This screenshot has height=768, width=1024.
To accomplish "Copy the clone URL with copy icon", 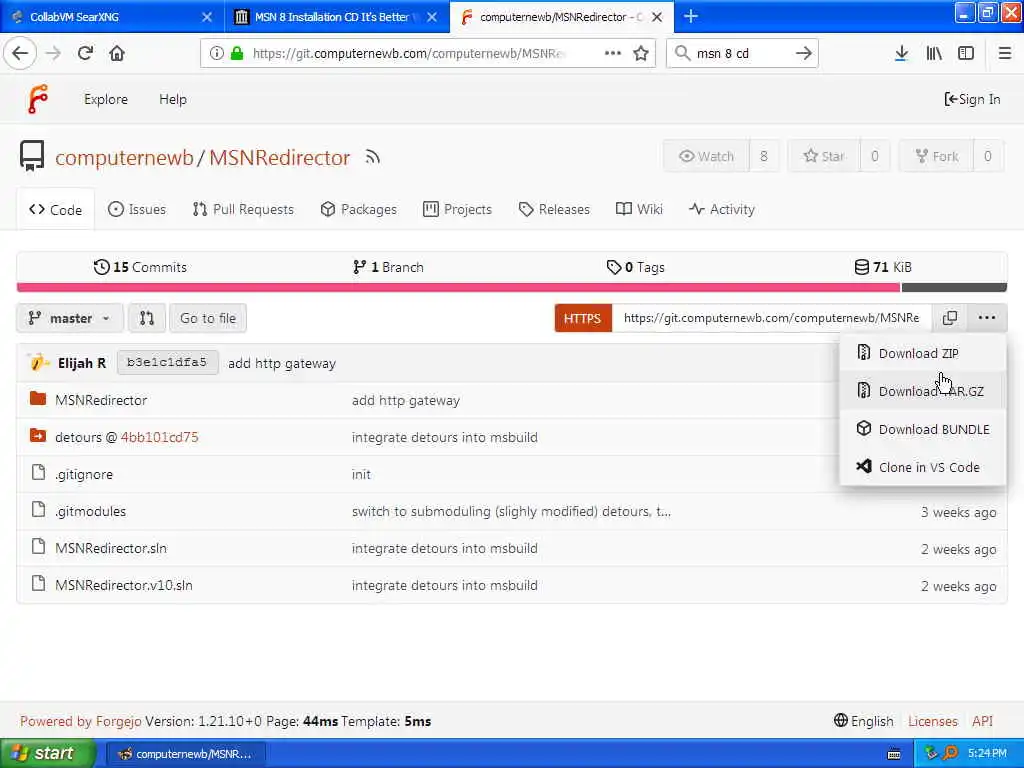I will pyautogui.click(x=950, y=318).
